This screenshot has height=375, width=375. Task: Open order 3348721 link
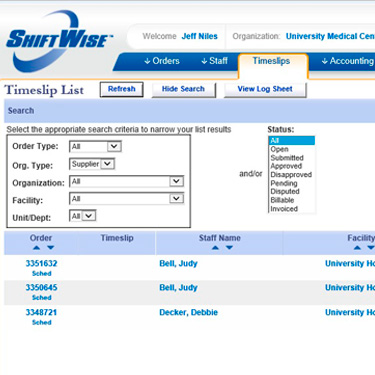pos(41,312)
